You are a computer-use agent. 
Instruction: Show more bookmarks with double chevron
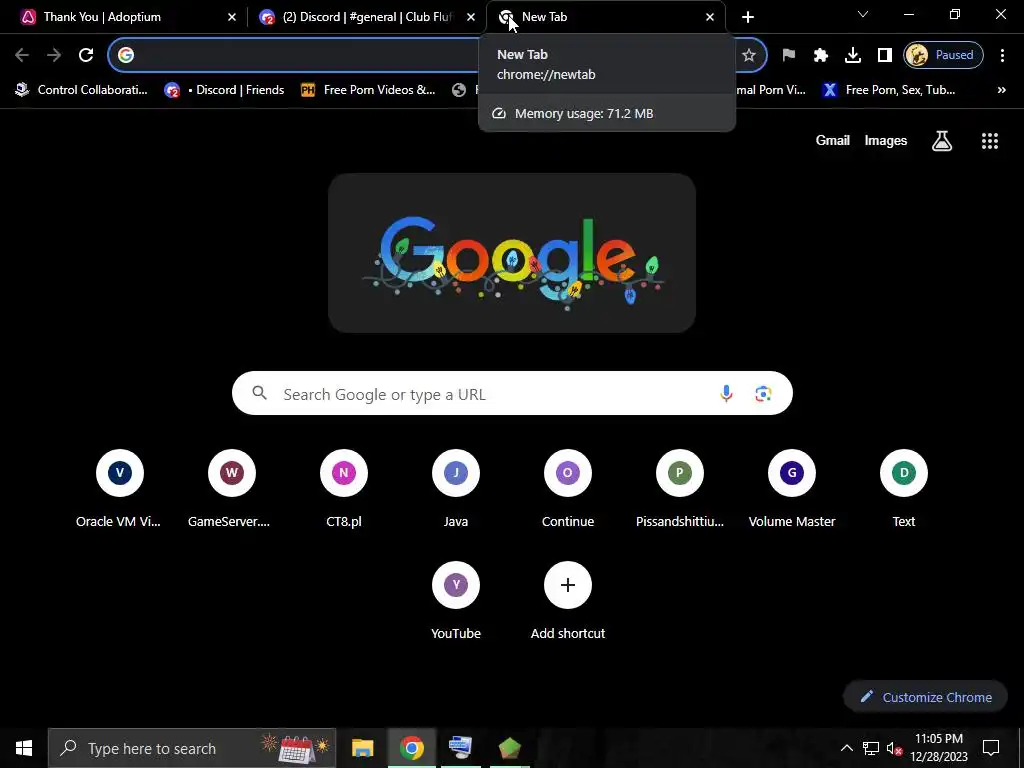[x=1001, y=90]
